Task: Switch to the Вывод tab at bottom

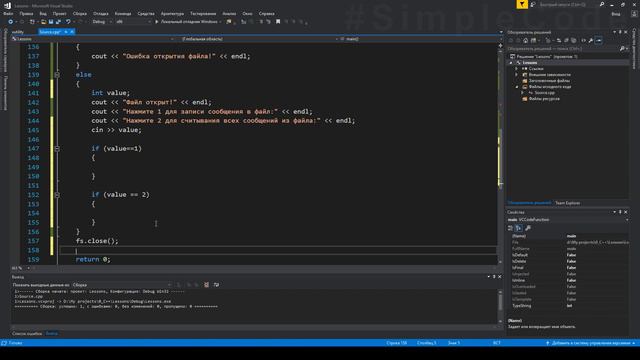Action: (52, 334)
